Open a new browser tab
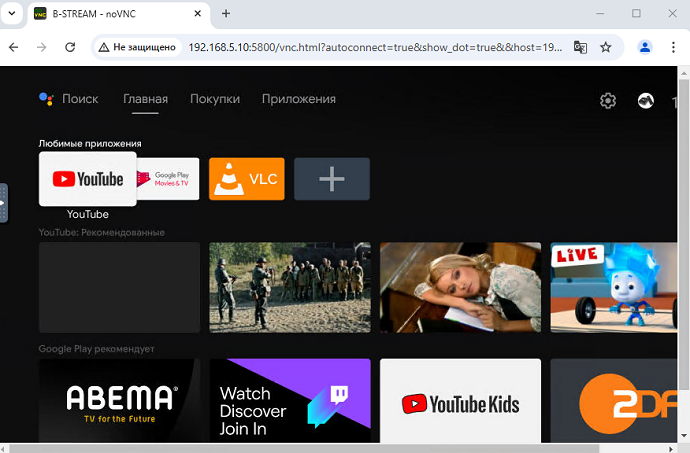690x453 pixels. (226, 14)
